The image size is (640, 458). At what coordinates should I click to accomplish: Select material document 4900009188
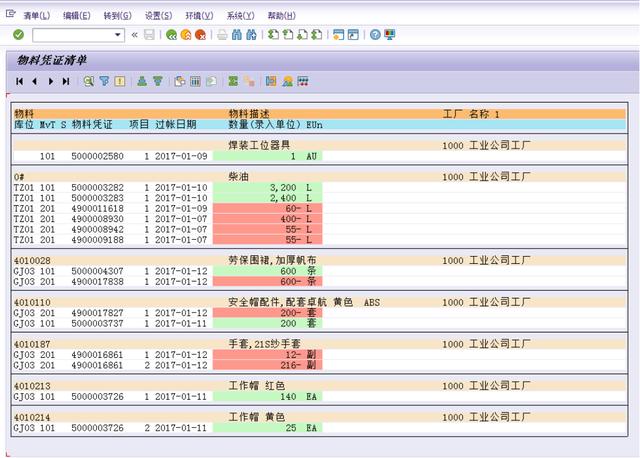(98, 240)
